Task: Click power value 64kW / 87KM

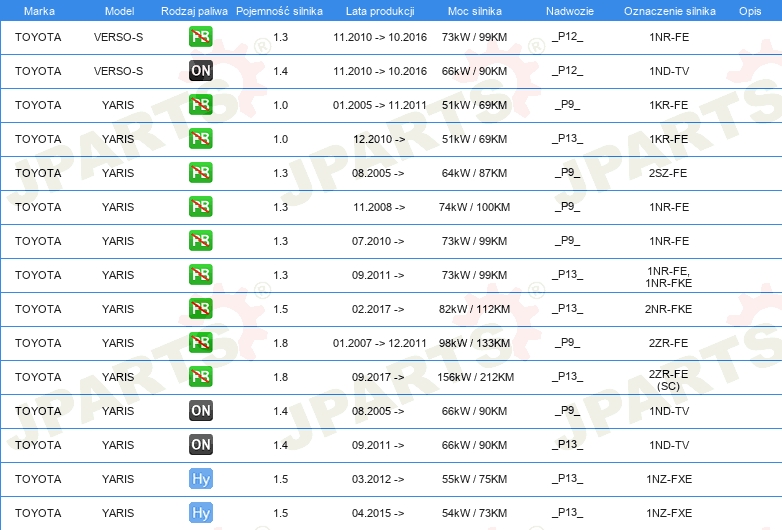Action: 474,173
